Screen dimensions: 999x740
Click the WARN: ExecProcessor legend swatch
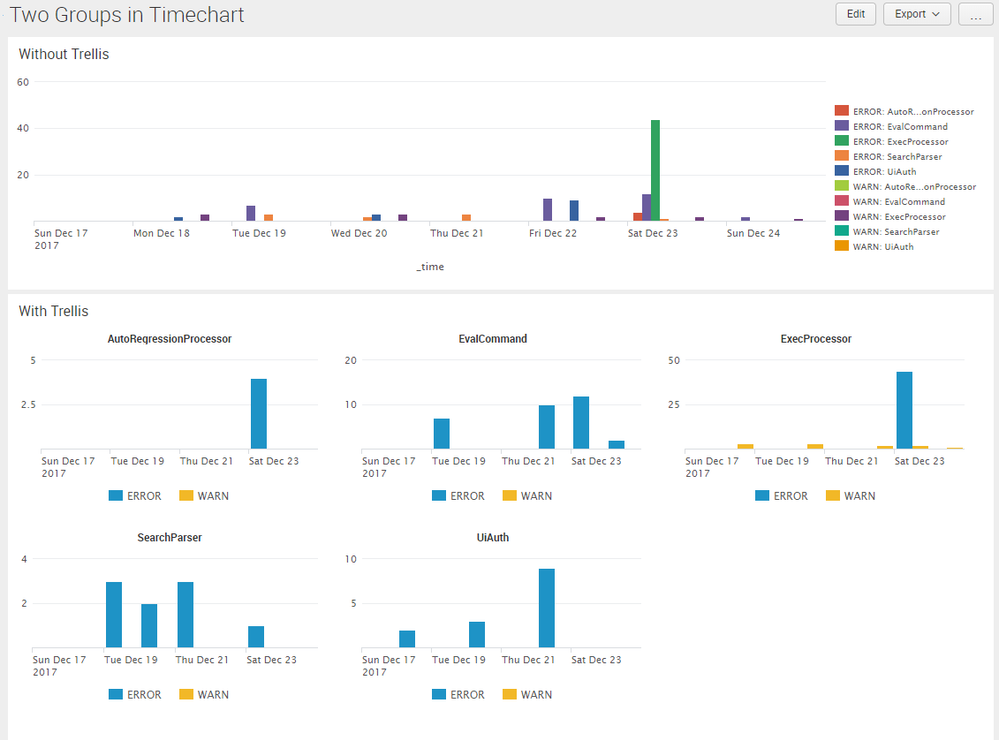coord(842,217)
